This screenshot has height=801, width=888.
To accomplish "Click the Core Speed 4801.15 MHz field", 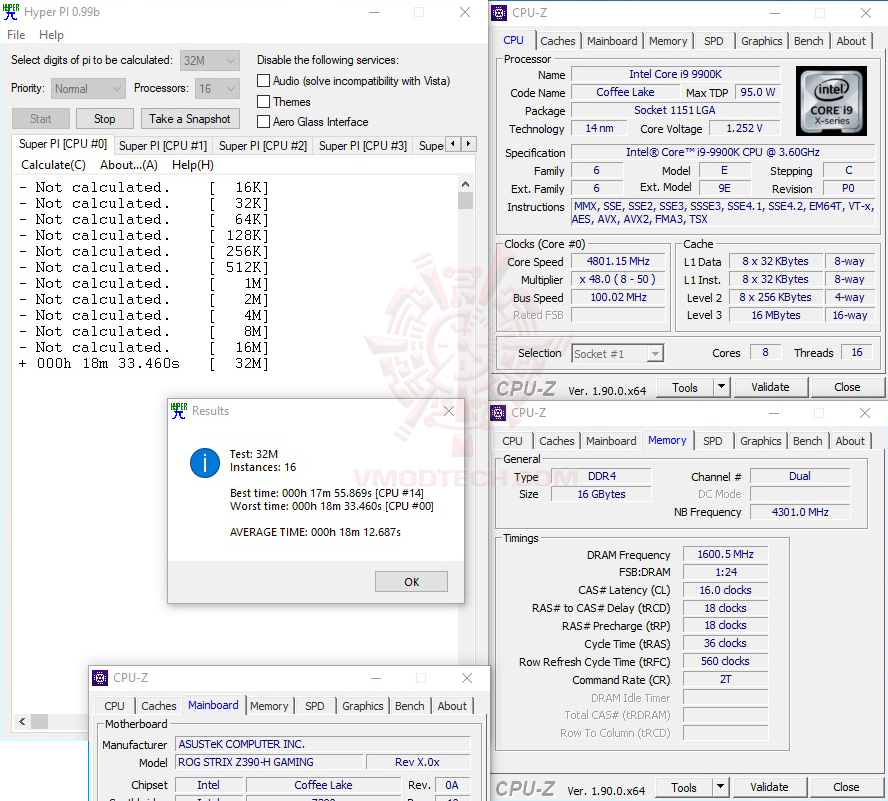I will [618, 261].
